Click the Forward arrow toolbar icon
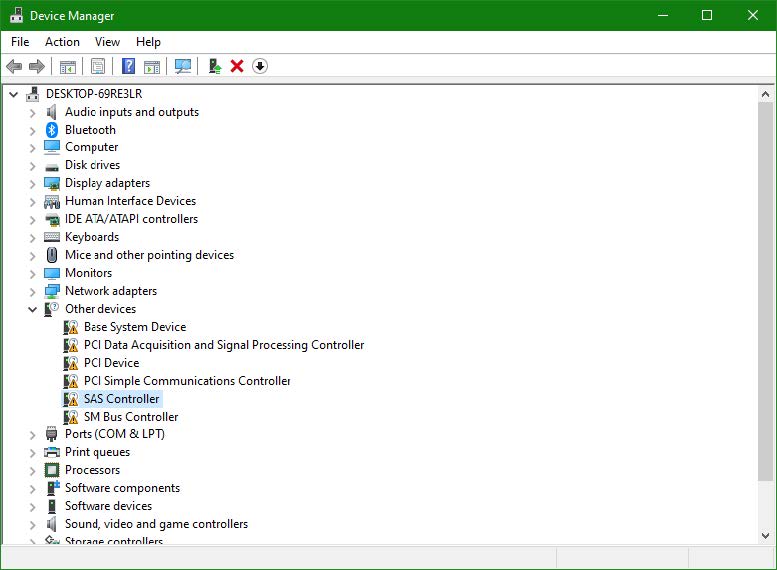 tap(37, 66)
